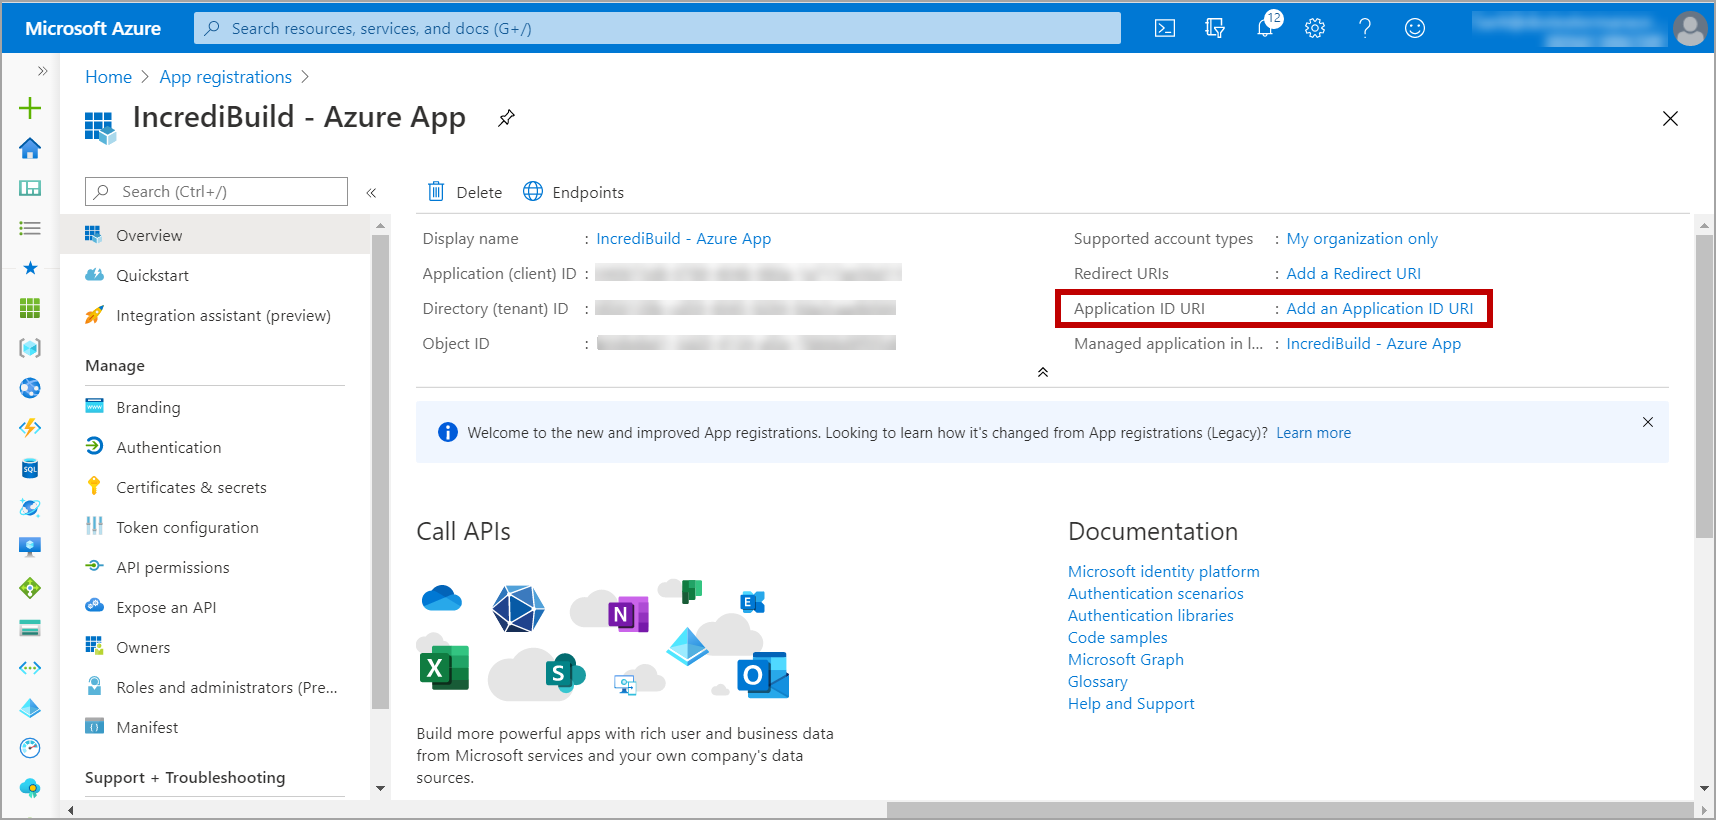Viewport: 1716px width, 820px height.
Task: Open portal Settings gear
Action: [1315, 28]
